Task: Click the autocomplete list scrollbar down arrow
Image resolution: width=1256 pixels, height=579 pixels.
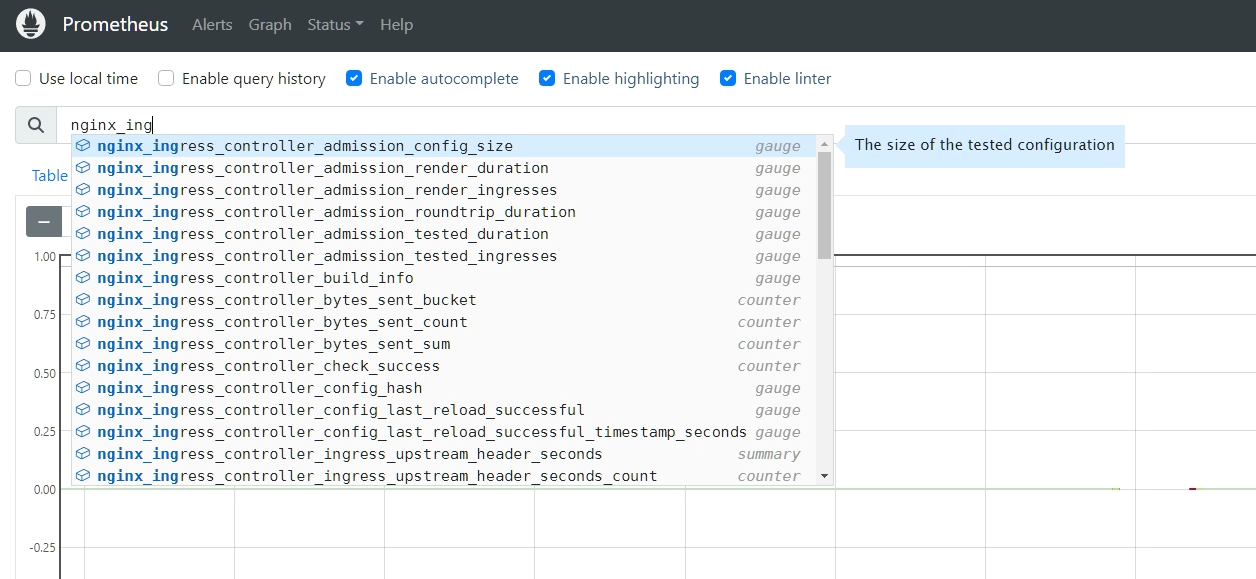Action: coord(824,476)
